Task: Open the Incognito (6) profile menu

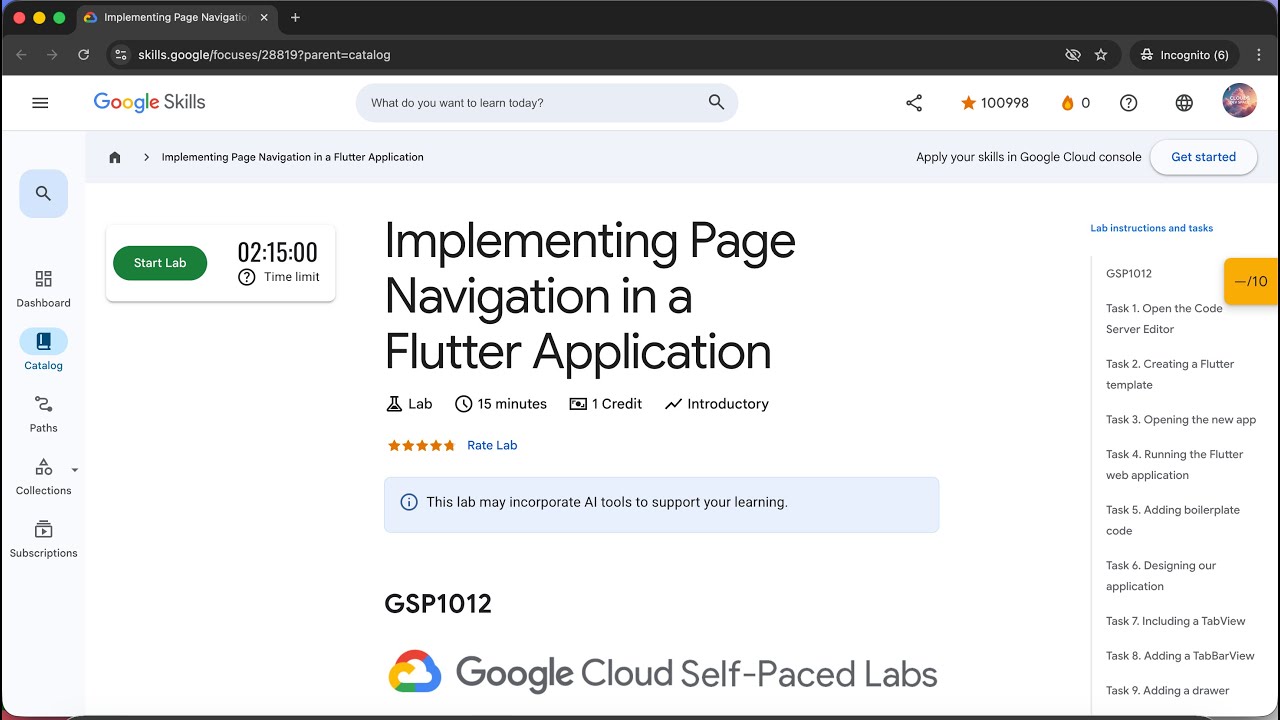Action: pos(1185,55)
